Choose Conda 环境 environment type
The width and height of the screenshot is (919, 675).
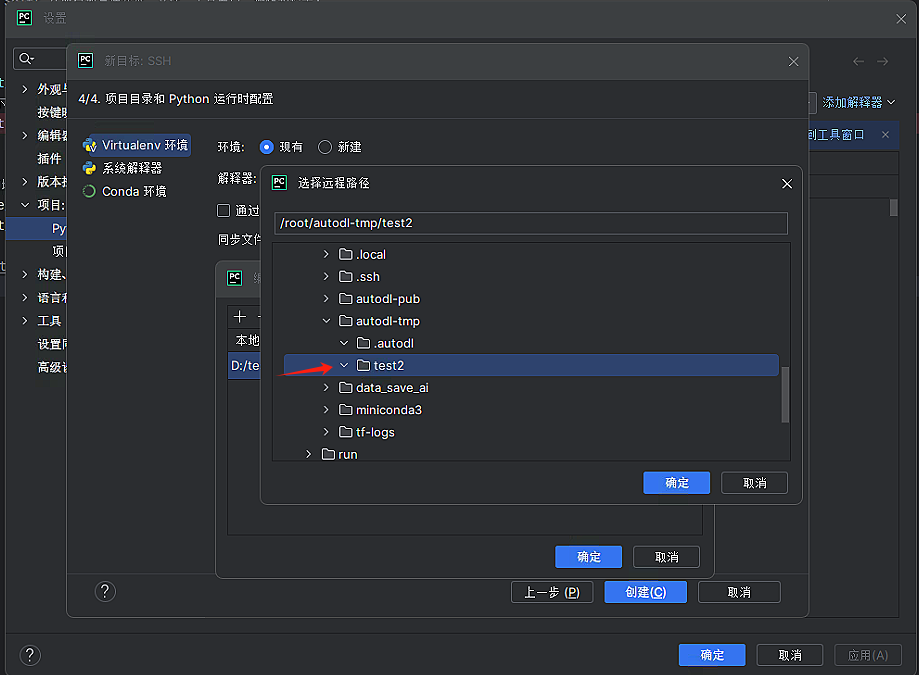pos(124,192)
